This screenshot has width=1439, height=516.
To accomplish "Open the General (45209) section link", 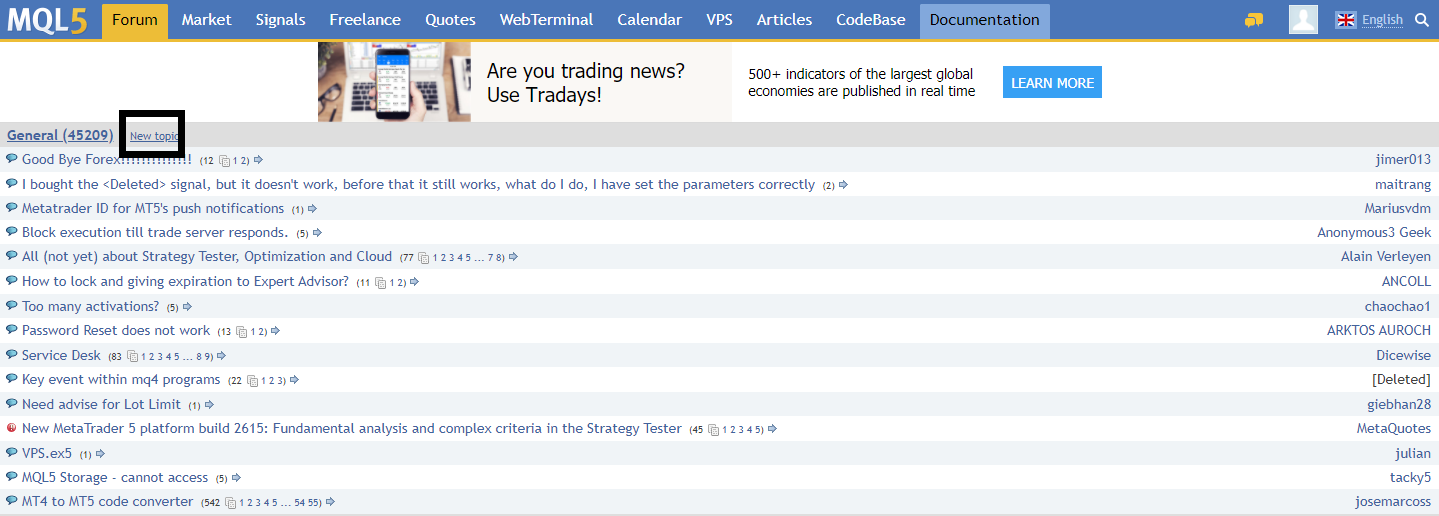I will [60, 135].
